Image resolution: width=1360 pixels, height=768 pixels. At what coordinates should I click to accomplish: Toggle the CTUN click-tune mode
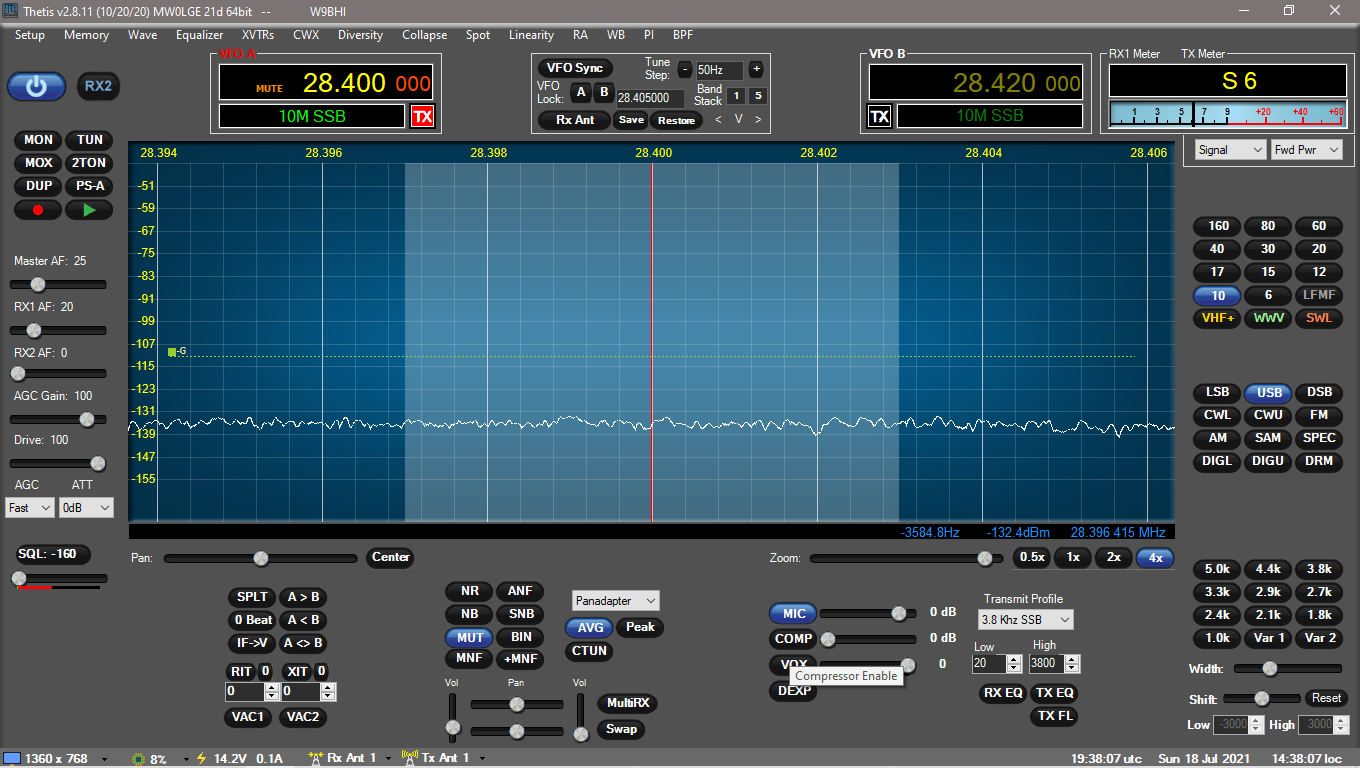click(x=588, y=651)
